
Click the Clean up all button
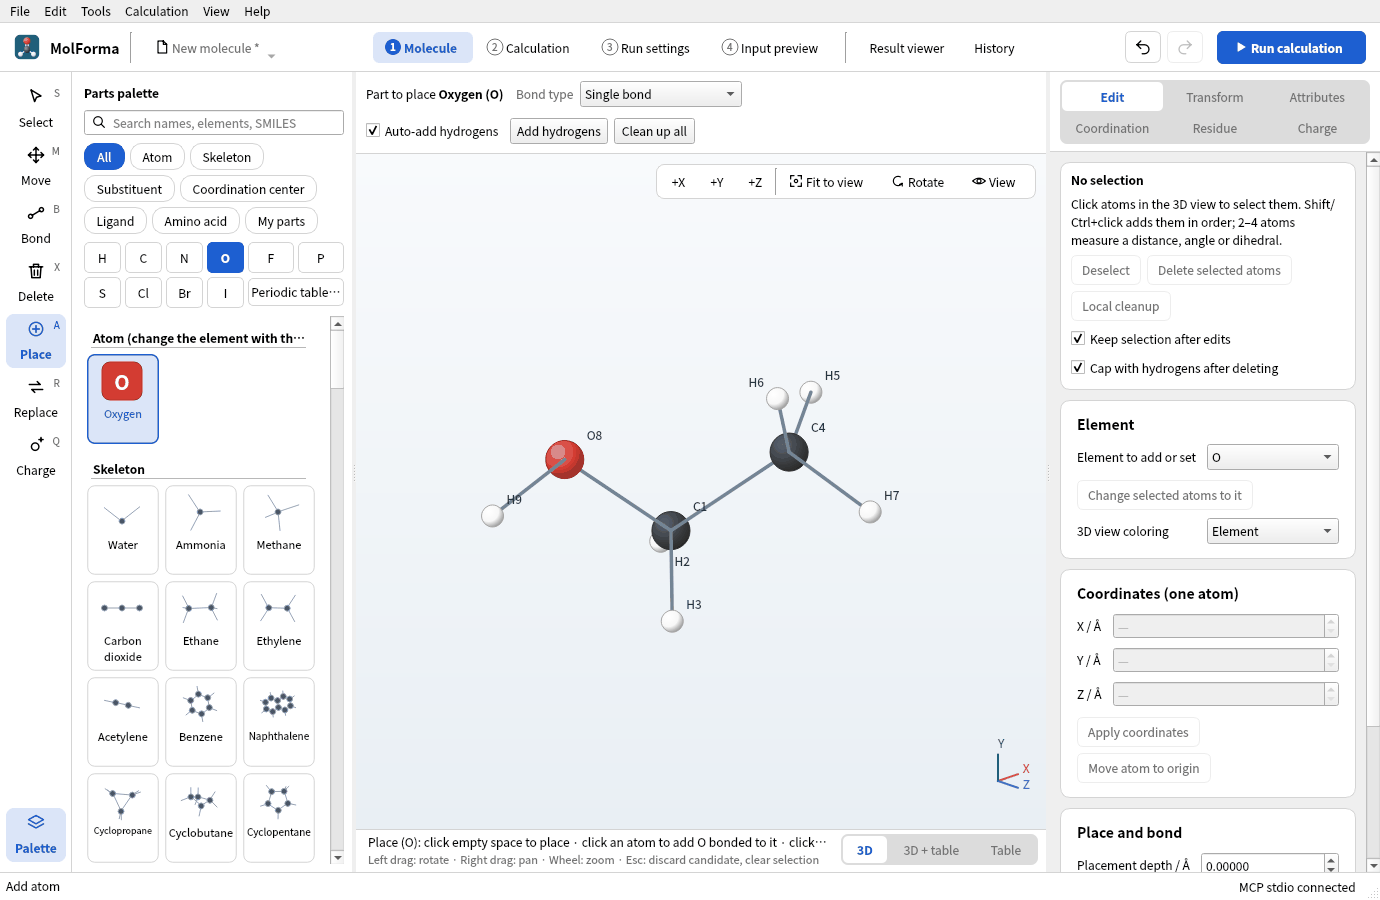[654, 131]
